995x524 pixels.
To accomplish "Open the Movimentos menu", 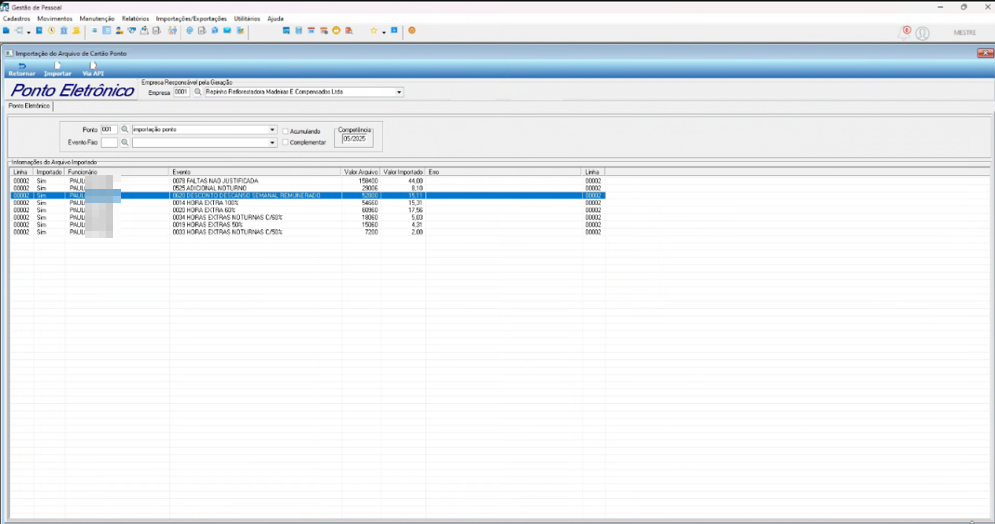I will [x=55, y=19].
